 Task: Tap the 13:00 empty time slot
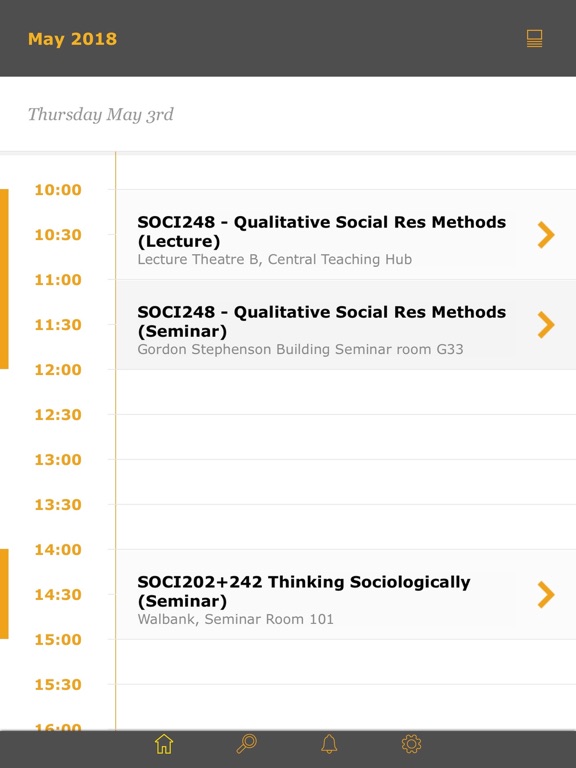[x=346, y=482]
